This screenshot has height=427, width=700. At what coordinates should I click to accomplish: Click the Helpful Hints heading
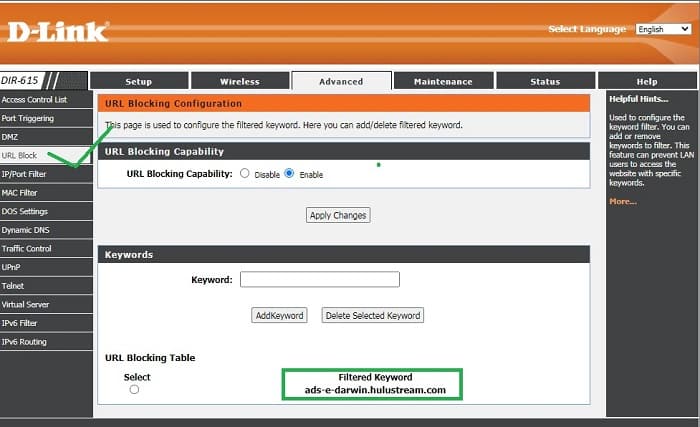point(638,99)
